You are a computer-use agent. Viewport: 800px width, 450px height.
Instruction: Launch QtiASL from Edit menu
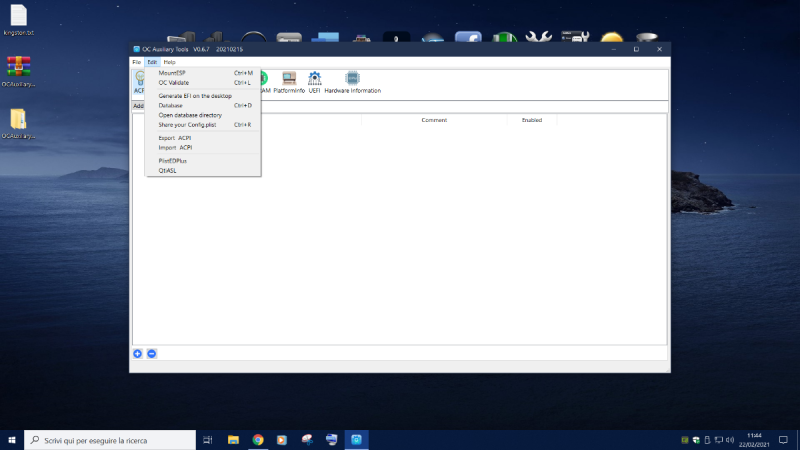coord(203,171)
